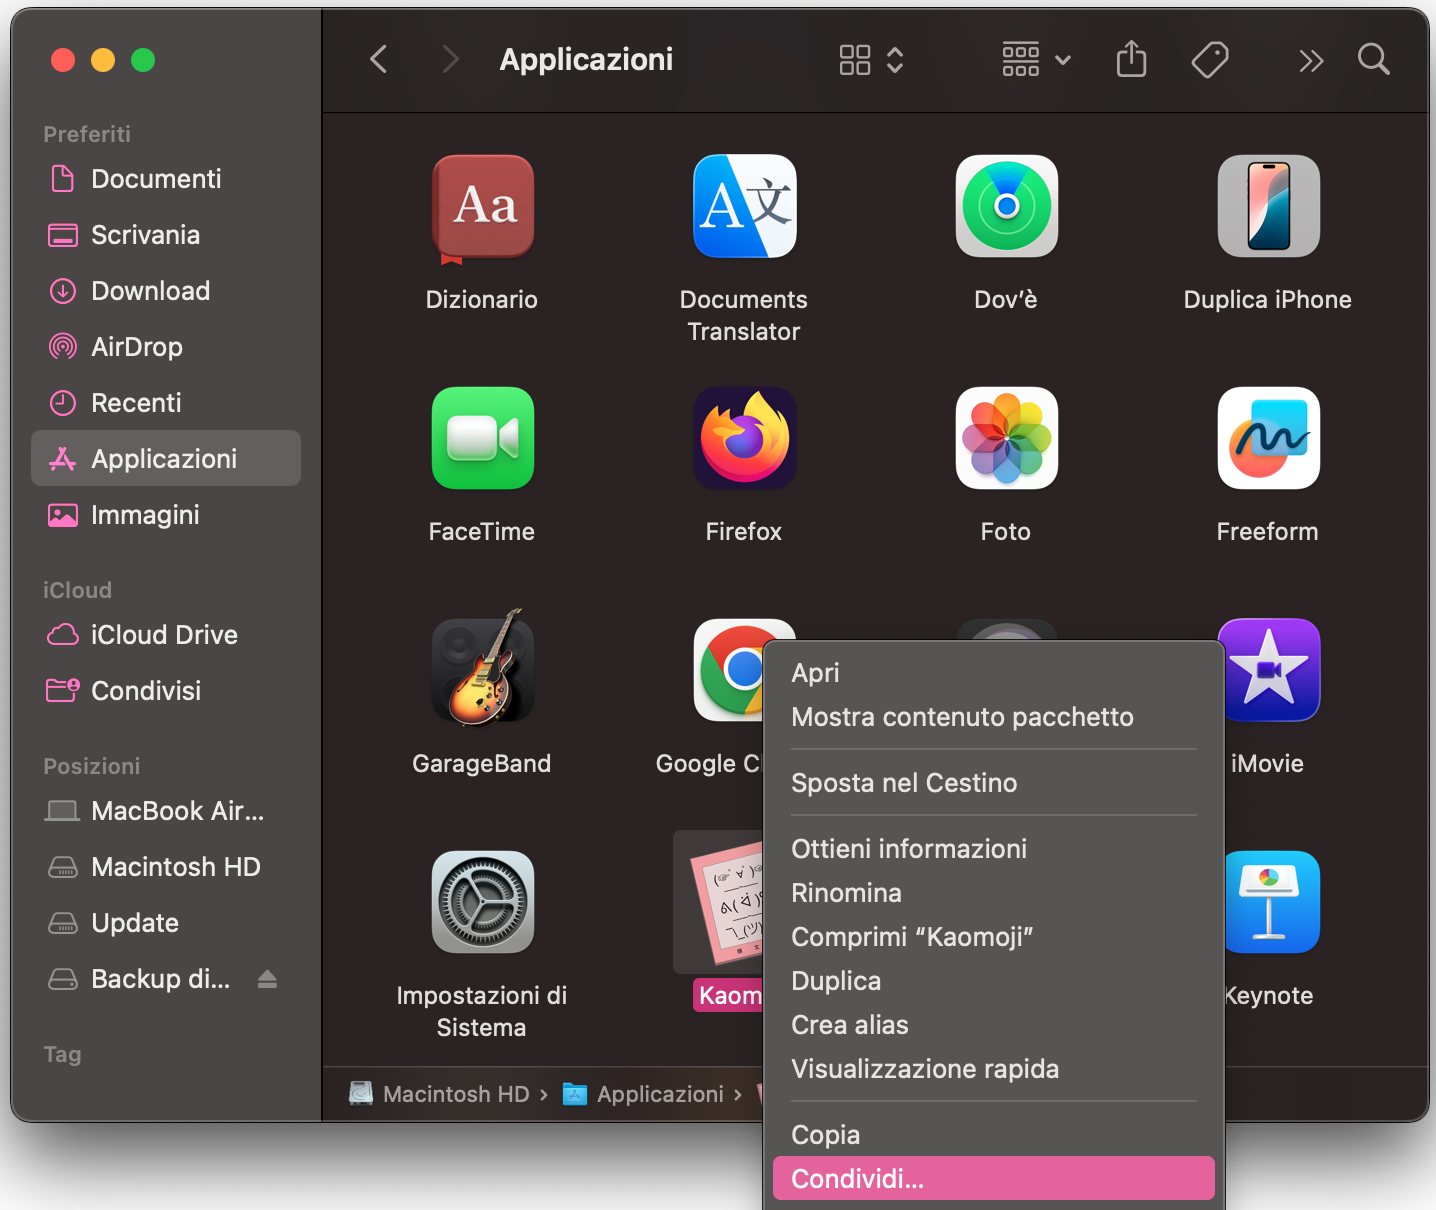This screenshot has width=1436, height=1210.
Task: Click the toolbar overflow chevron
Action: click(1311, 60)
